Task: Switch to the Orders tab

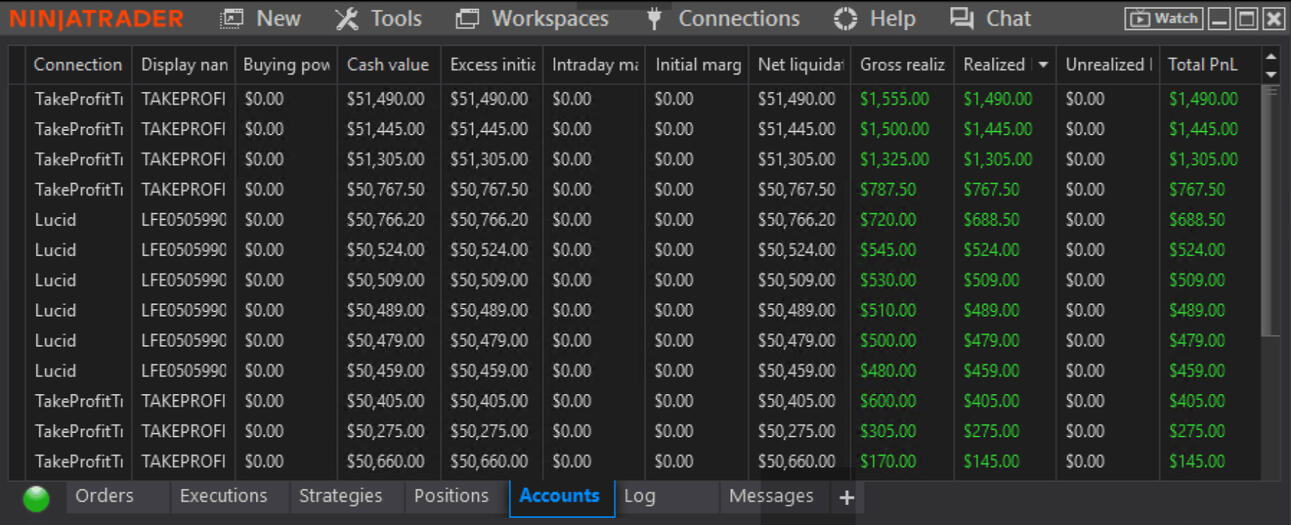Action: click(104, 496)
